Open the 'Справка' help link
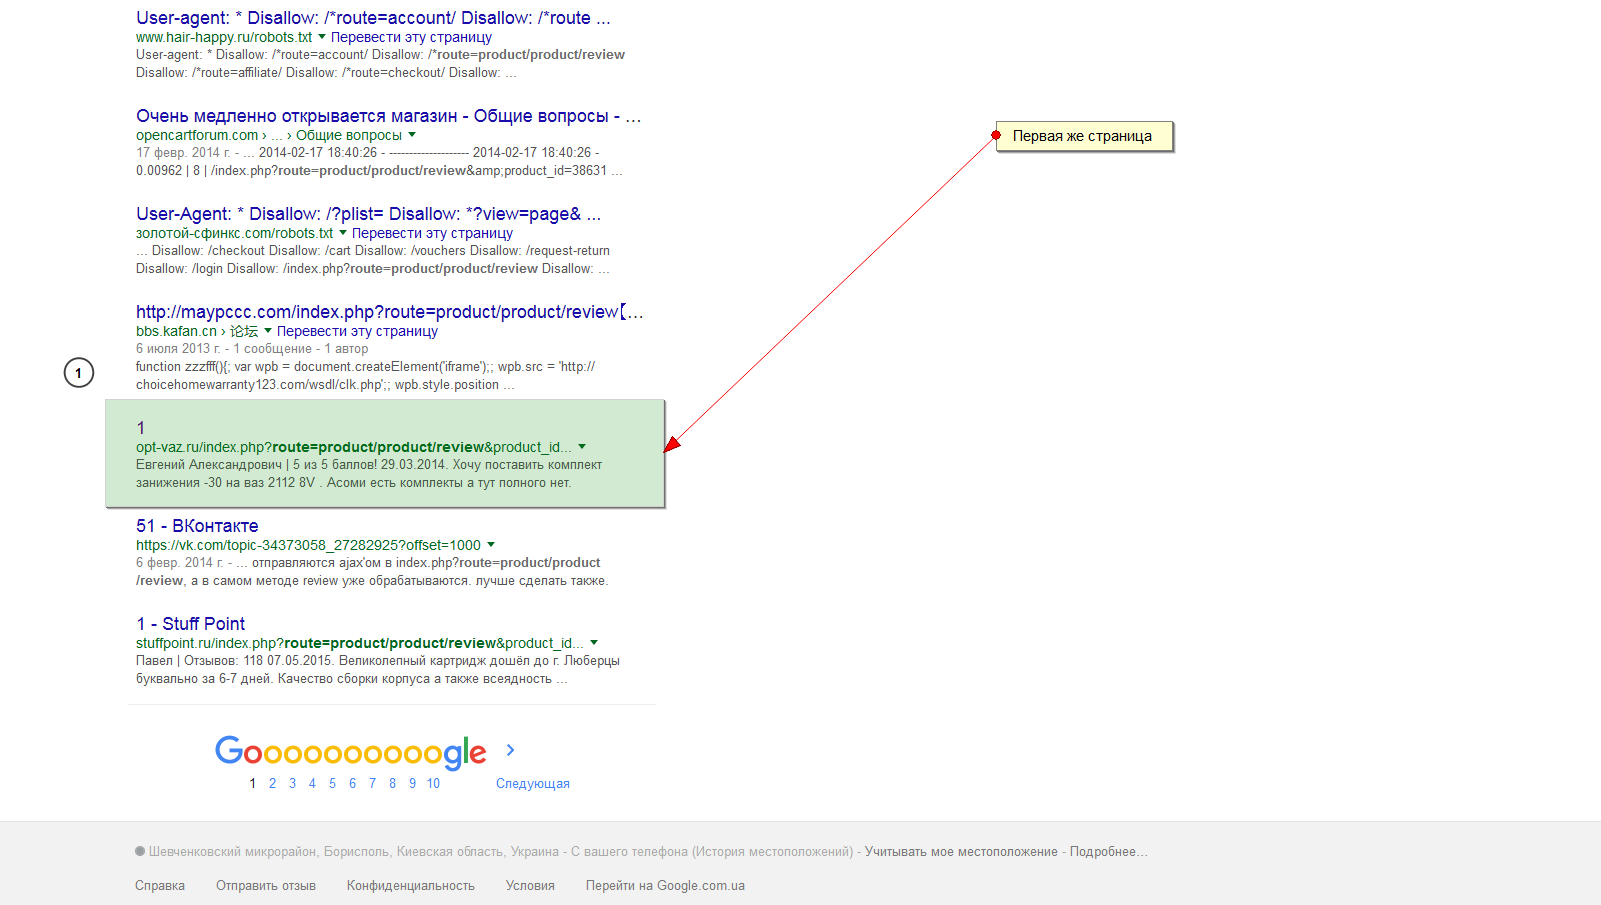 click(x=160, y=886)
